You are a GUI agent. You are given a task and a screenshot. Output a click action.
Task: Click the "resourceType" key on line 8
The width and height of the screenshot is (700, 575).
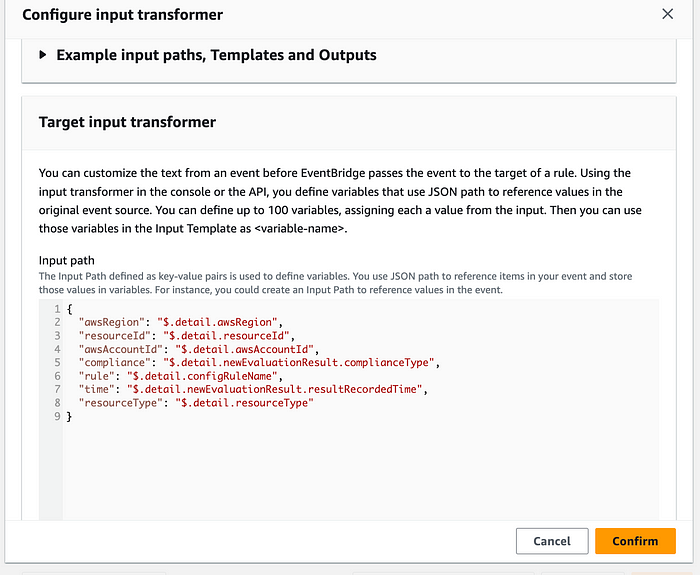(121, 403)
